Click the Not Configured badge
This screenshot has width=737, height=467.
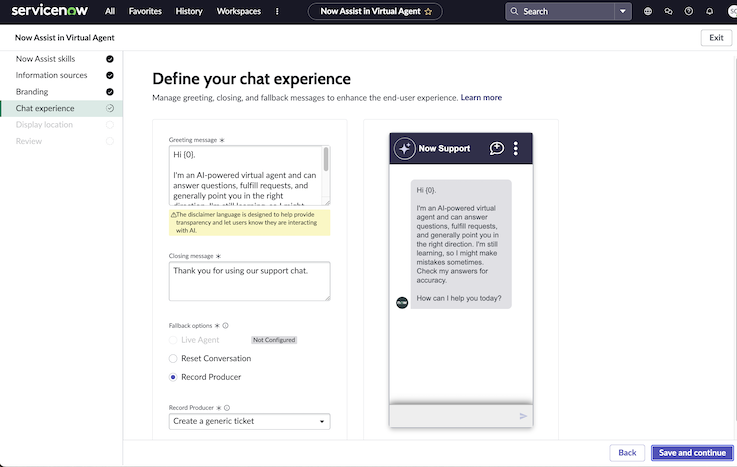coord(274,340)
